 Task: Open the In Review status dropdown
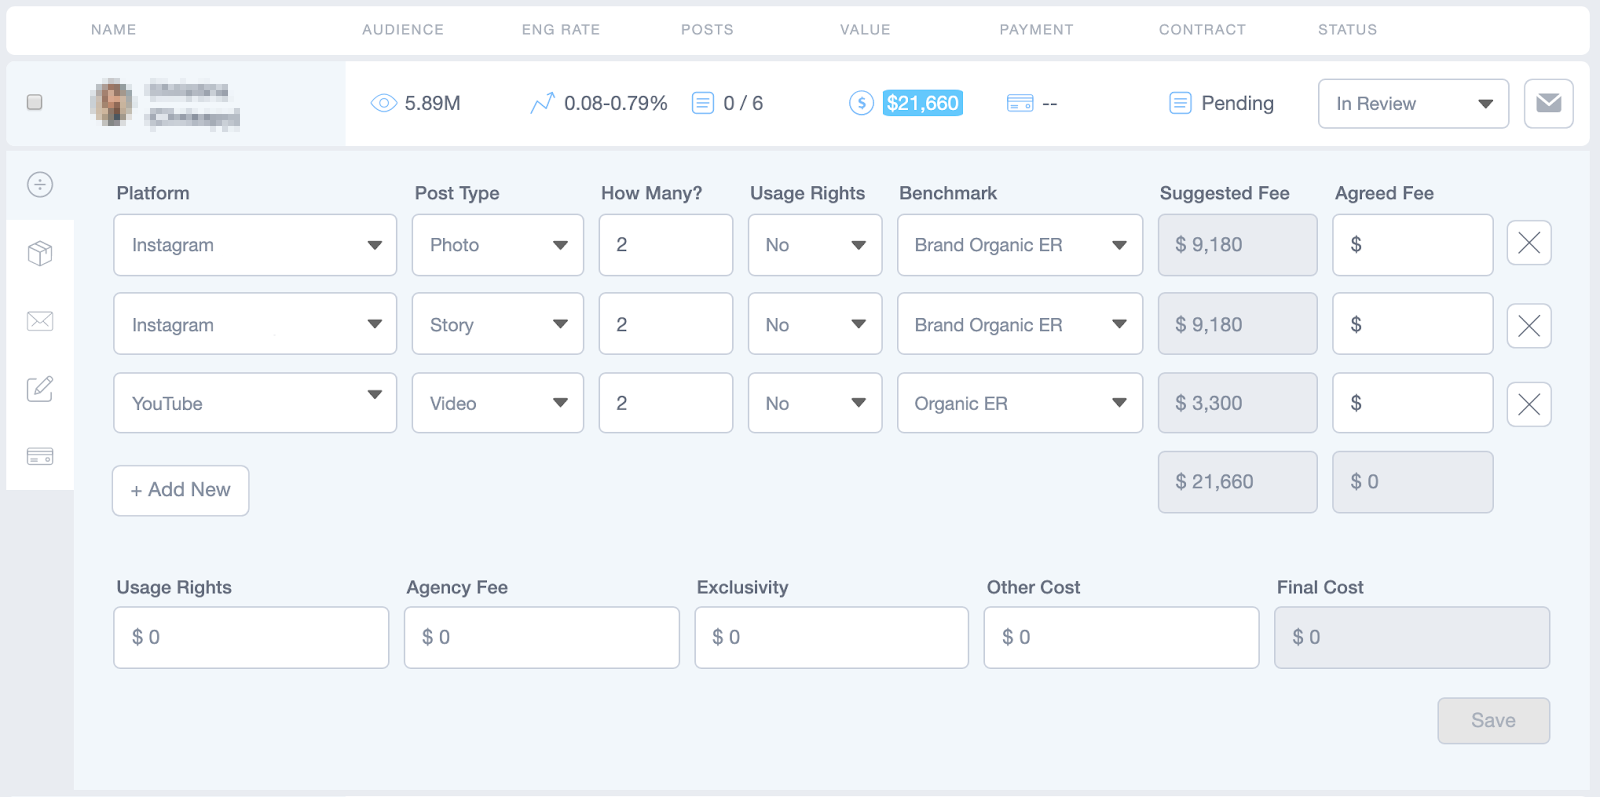[1412, 104]
